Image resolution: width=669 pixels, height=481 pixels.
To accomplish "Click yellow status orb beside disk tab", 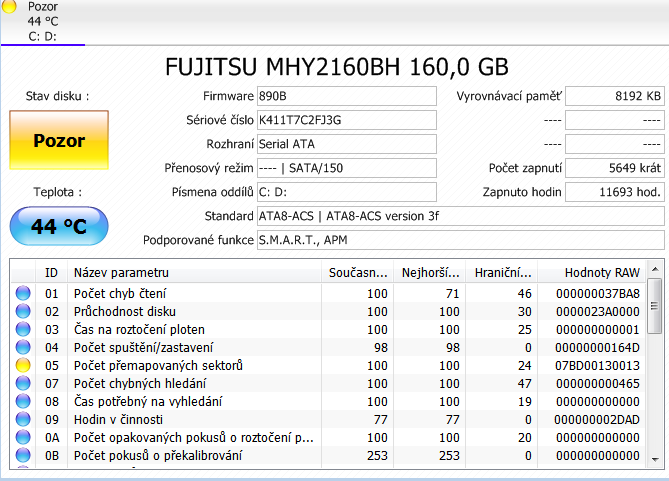I will point(9,6).
